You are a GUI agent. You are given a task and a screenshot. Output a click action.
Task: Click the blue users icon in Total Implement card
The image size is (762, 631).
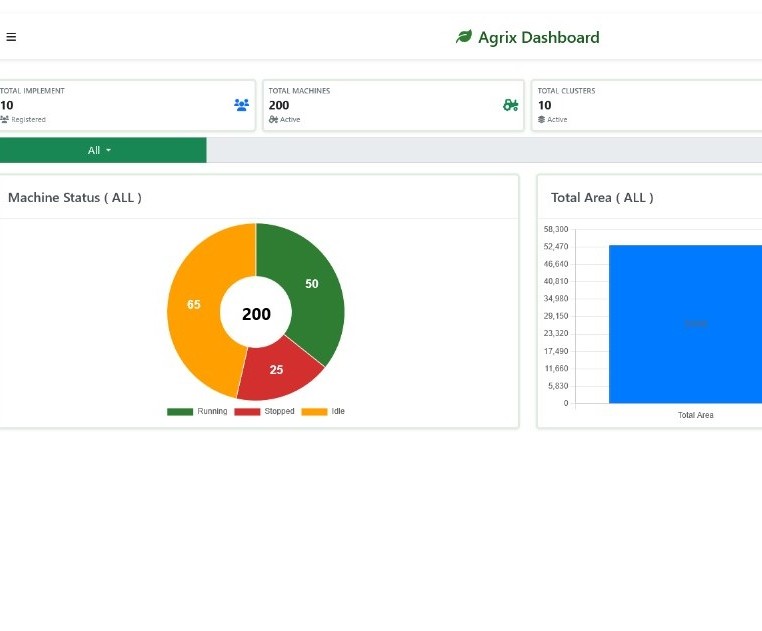242,105
